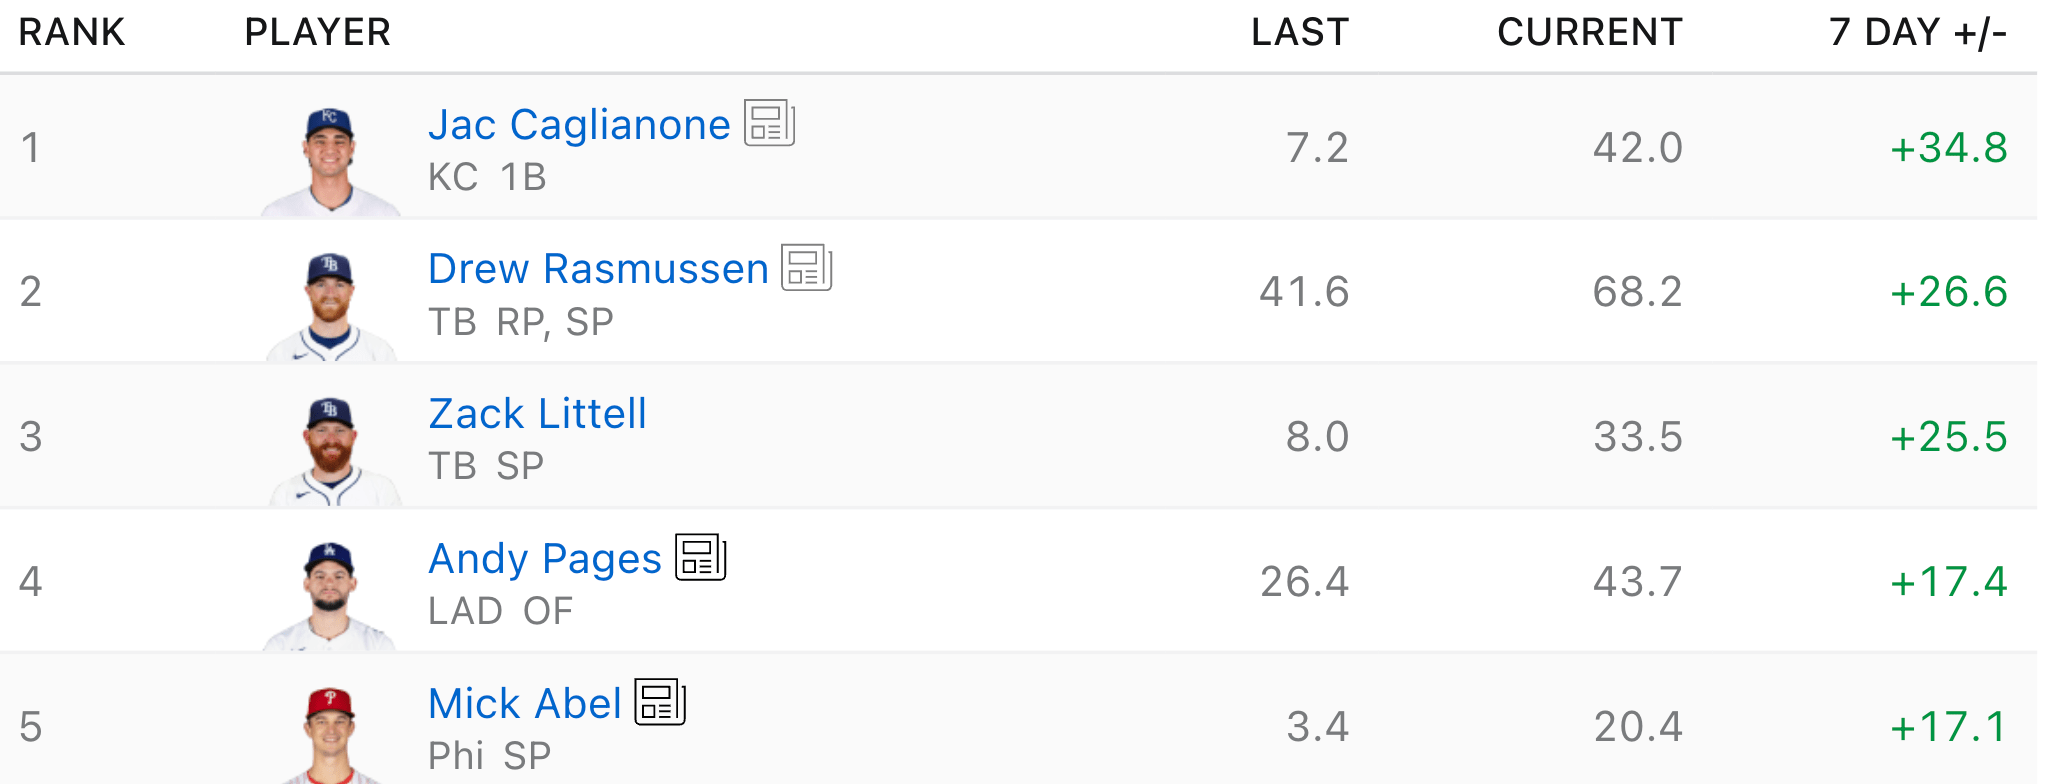Sort by the RANK column header
The width and height of the screenshot is (2065, 784).
(72, 32)
